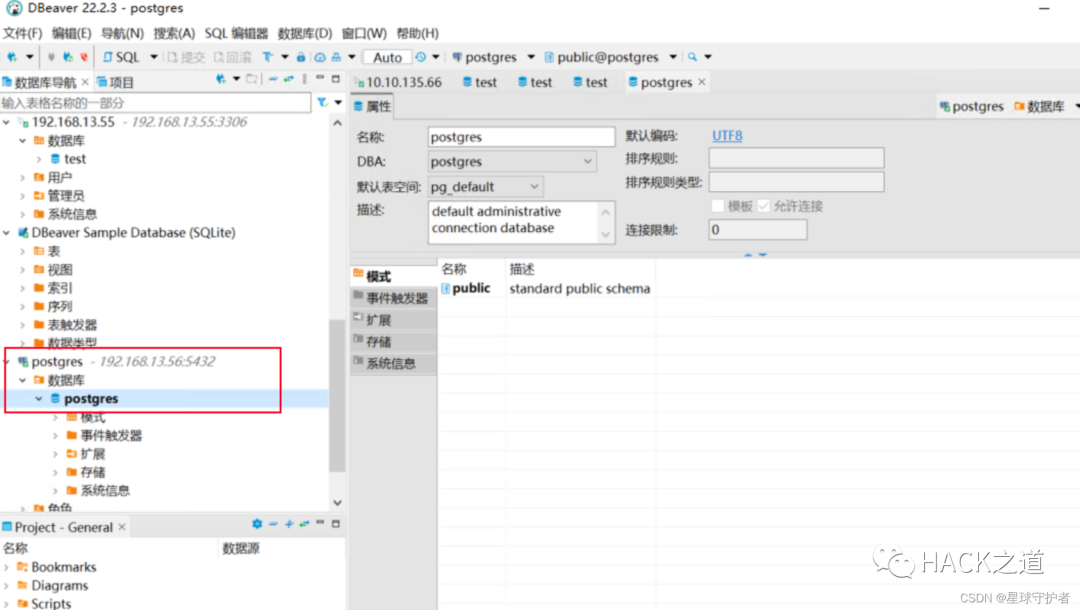Viewport: 1080px width, 610px height.
Task: Open the dashboard gauge icon in toolbar
Action: click(x=320, y=57)
